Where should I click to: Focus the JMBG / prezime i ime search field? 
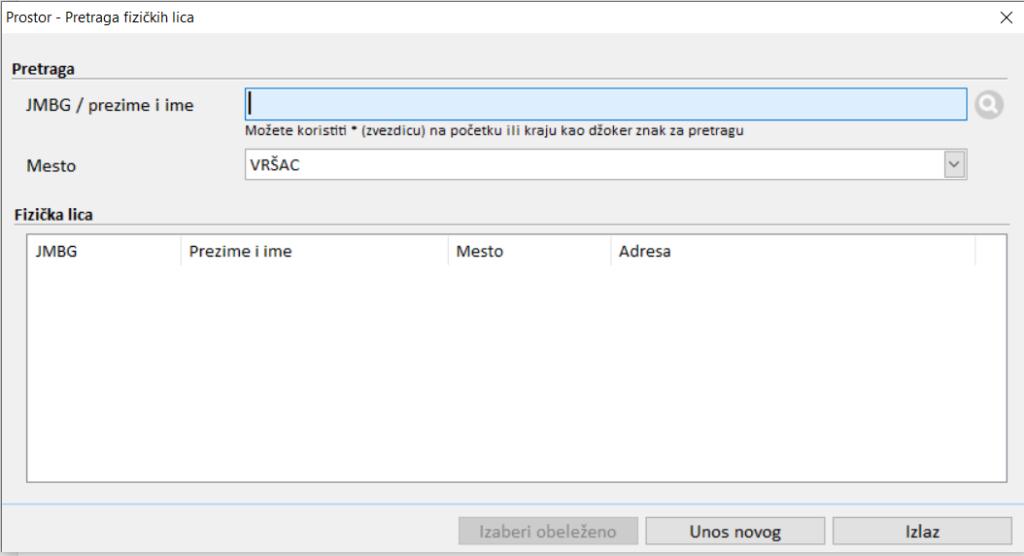tap(605, 104)
